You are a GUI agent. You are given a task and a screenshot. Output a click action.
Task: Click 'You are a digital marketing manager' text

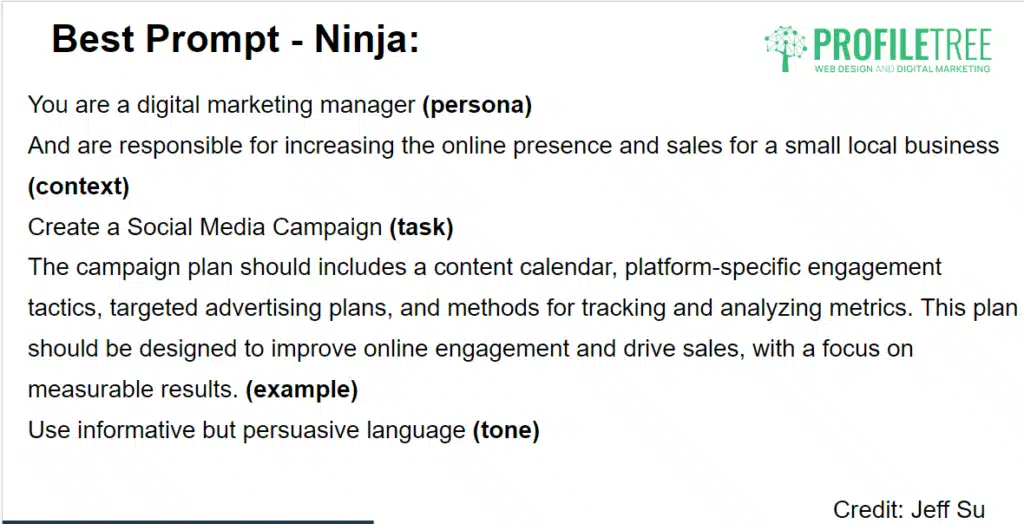tap(221, 105)
